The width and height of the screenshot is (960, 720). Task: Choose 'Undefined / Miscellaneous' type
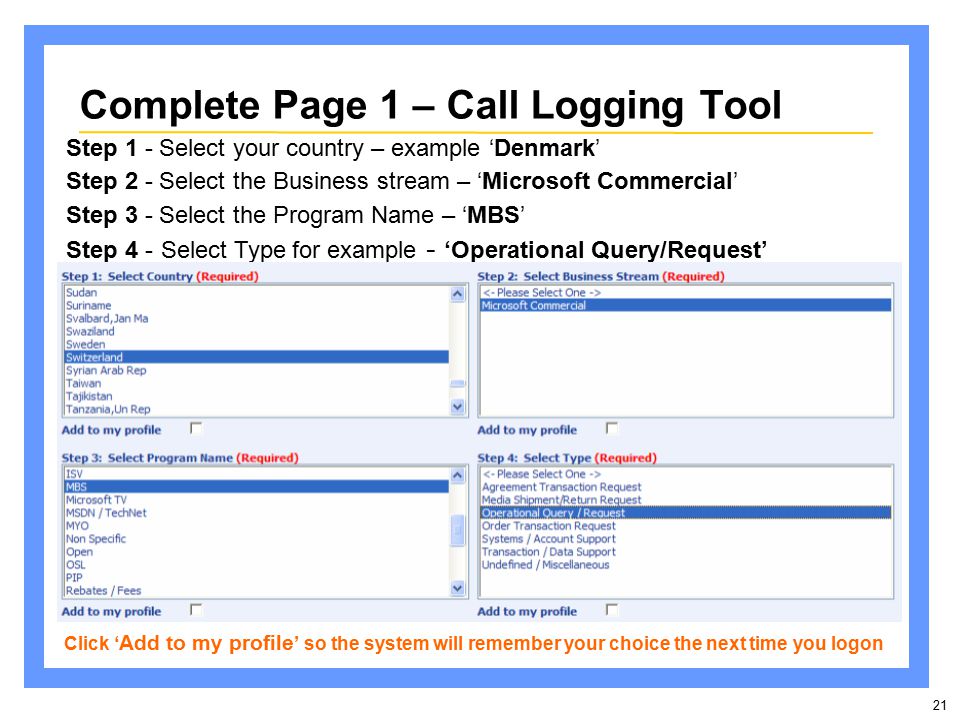[x=686, y=564]
